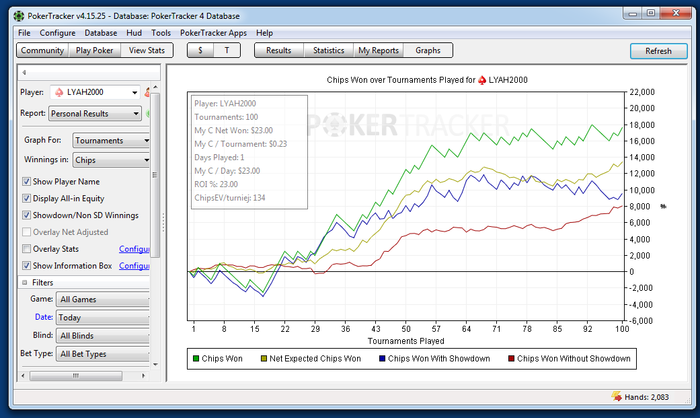Click the green icon beside the Report dropdown
This screenshot has height=418, width=700.
147,113
